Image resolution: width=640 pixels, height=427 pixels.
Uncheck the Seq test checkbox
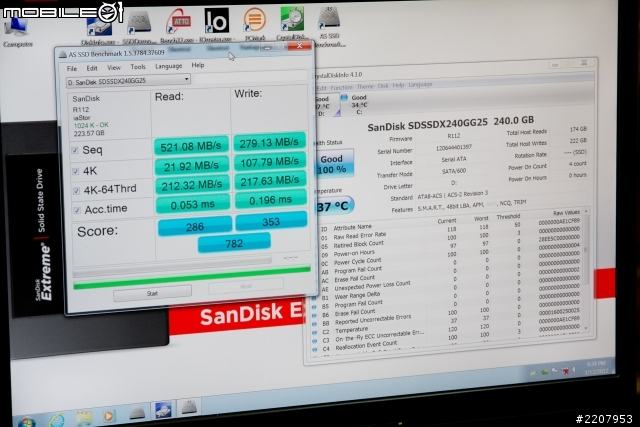(75, 151)
